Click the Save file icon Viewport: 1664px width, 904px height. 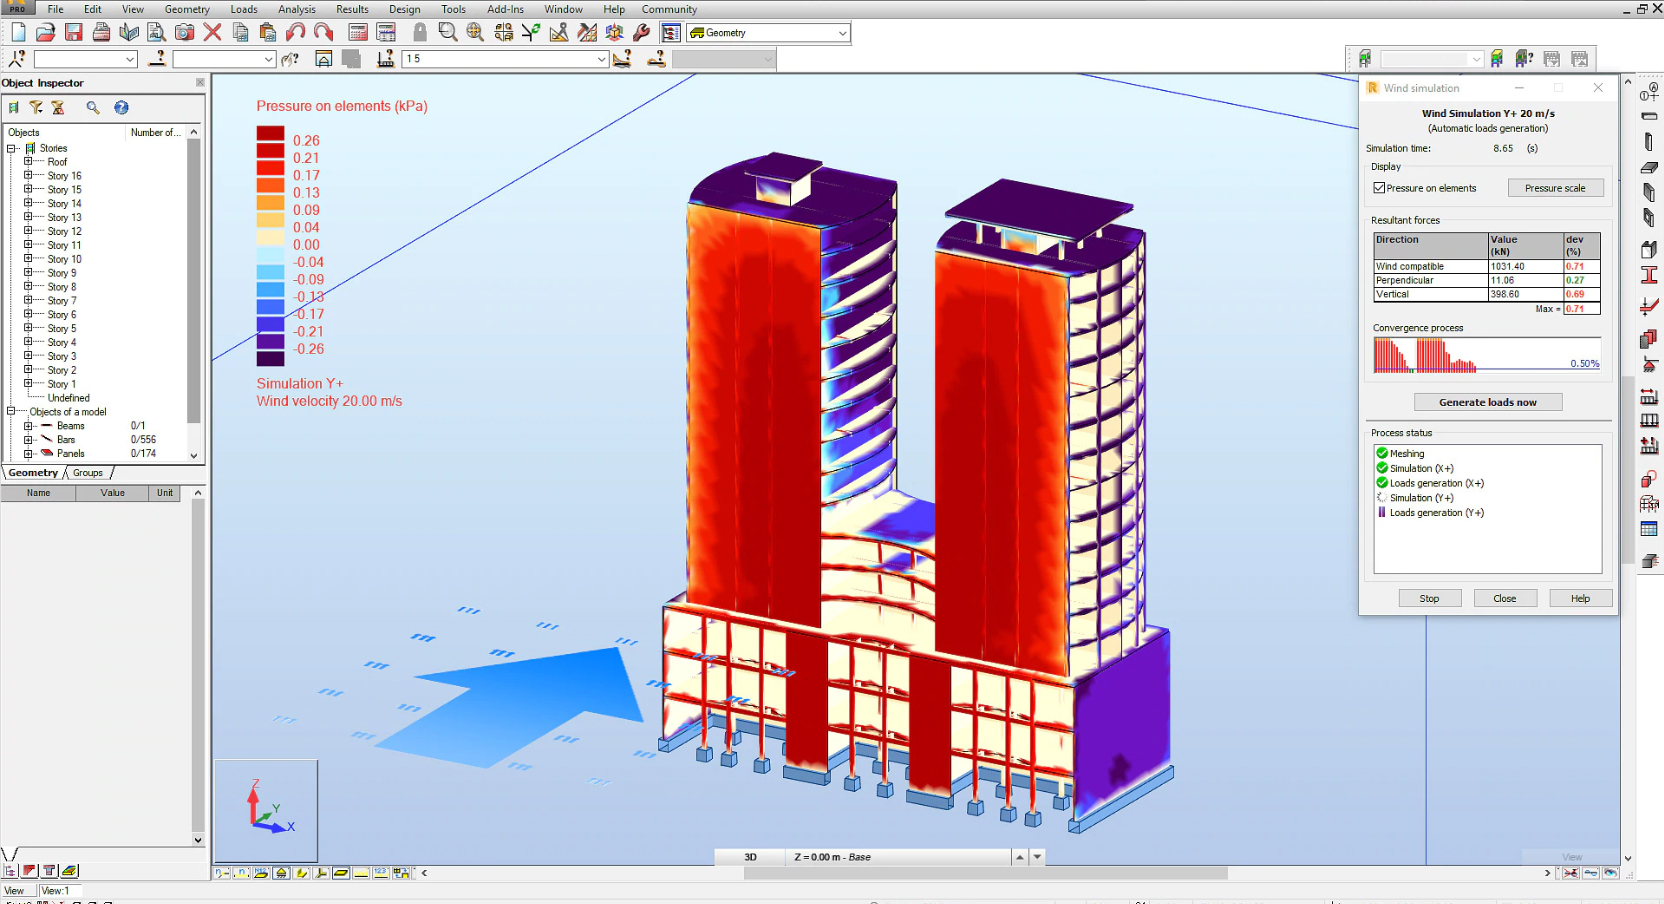pyautogui.click(x=73, y=33)
